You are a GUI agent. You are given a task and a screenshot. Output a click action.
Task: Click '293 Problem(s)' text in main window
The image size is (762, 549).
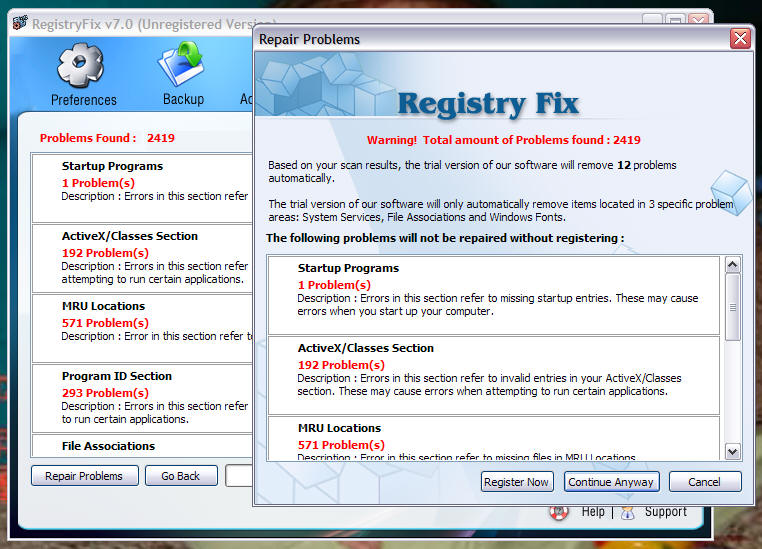tap(105, 393)
